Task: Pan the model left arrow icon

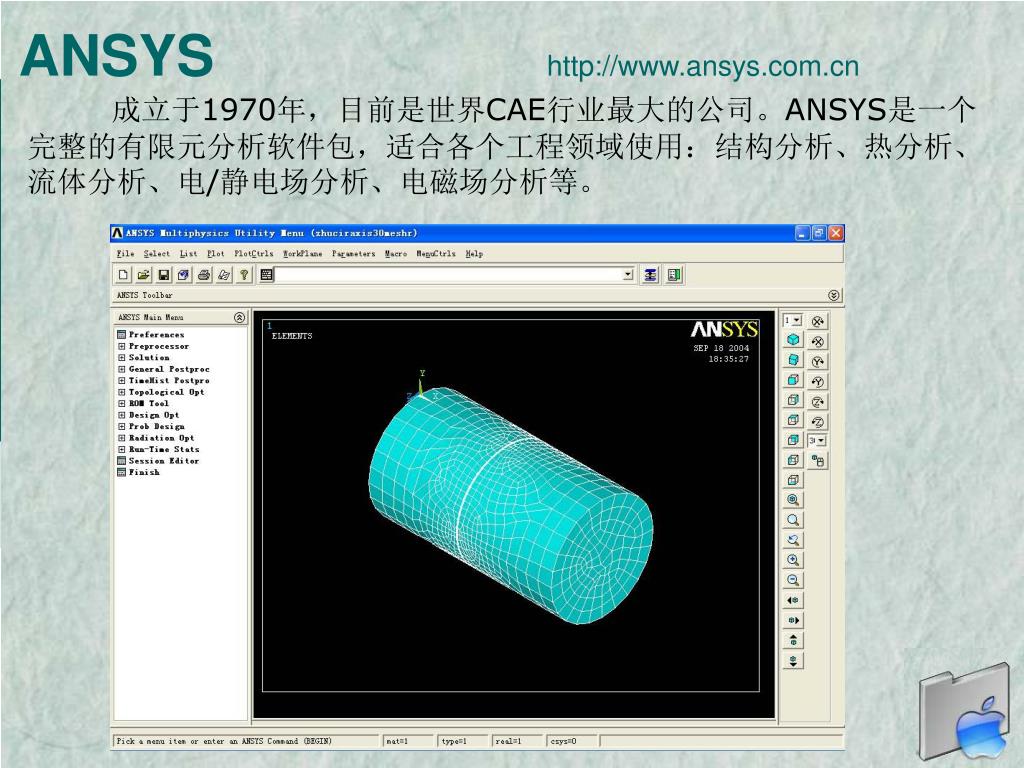Action: pyautogui.click(x=793, y=600)
